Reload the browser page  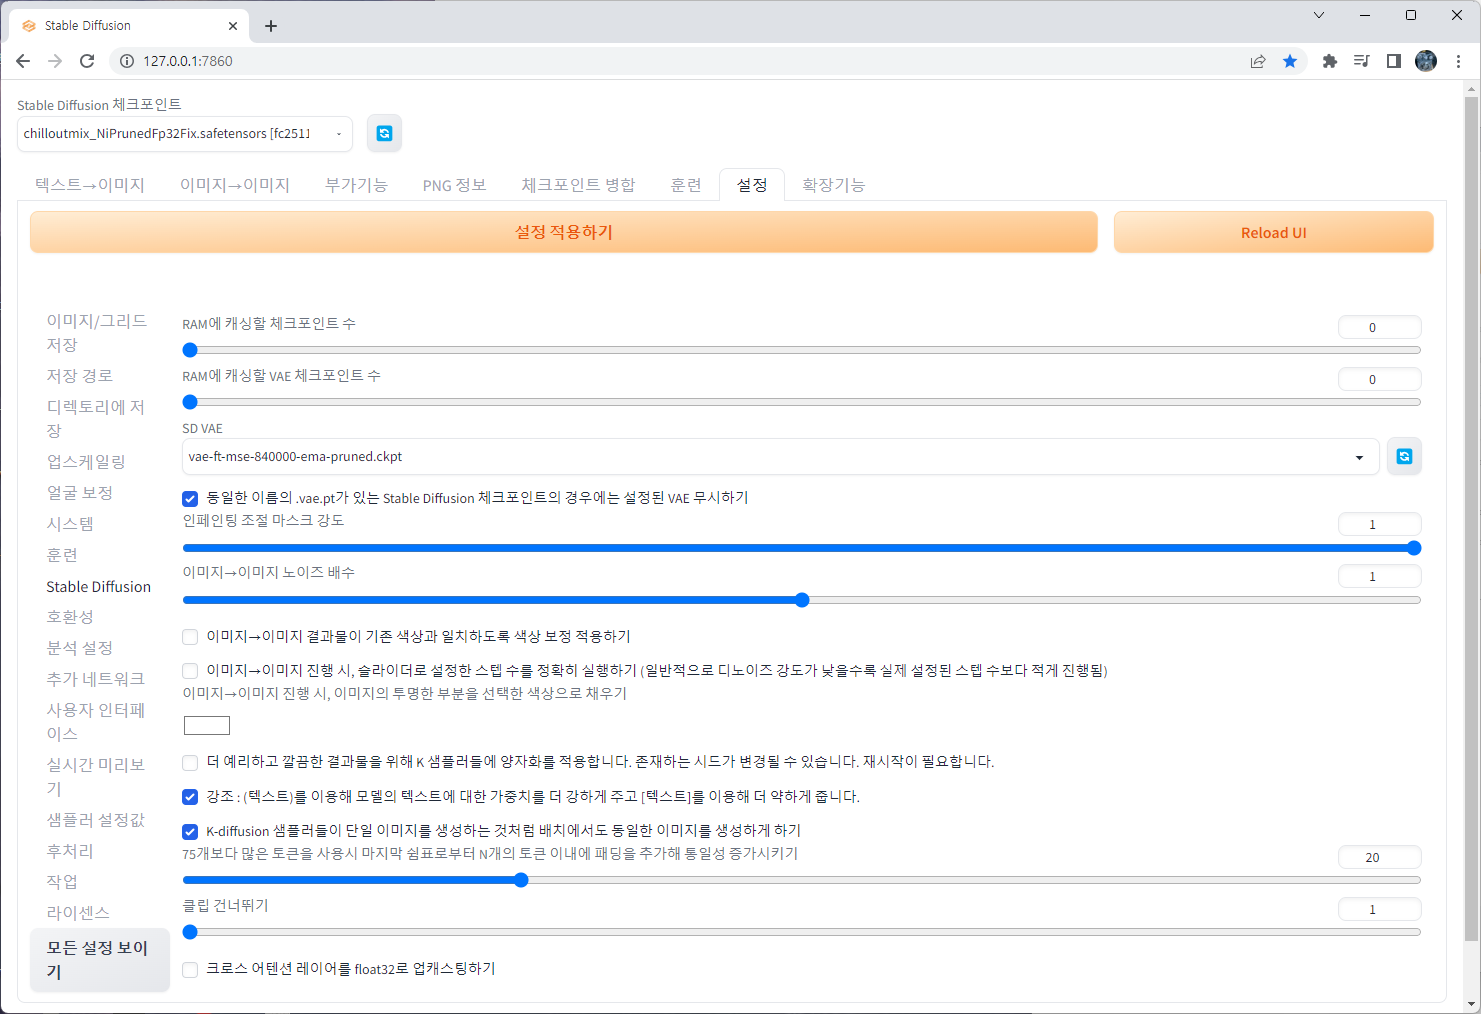pyautogui.click(x=87, y=61)
